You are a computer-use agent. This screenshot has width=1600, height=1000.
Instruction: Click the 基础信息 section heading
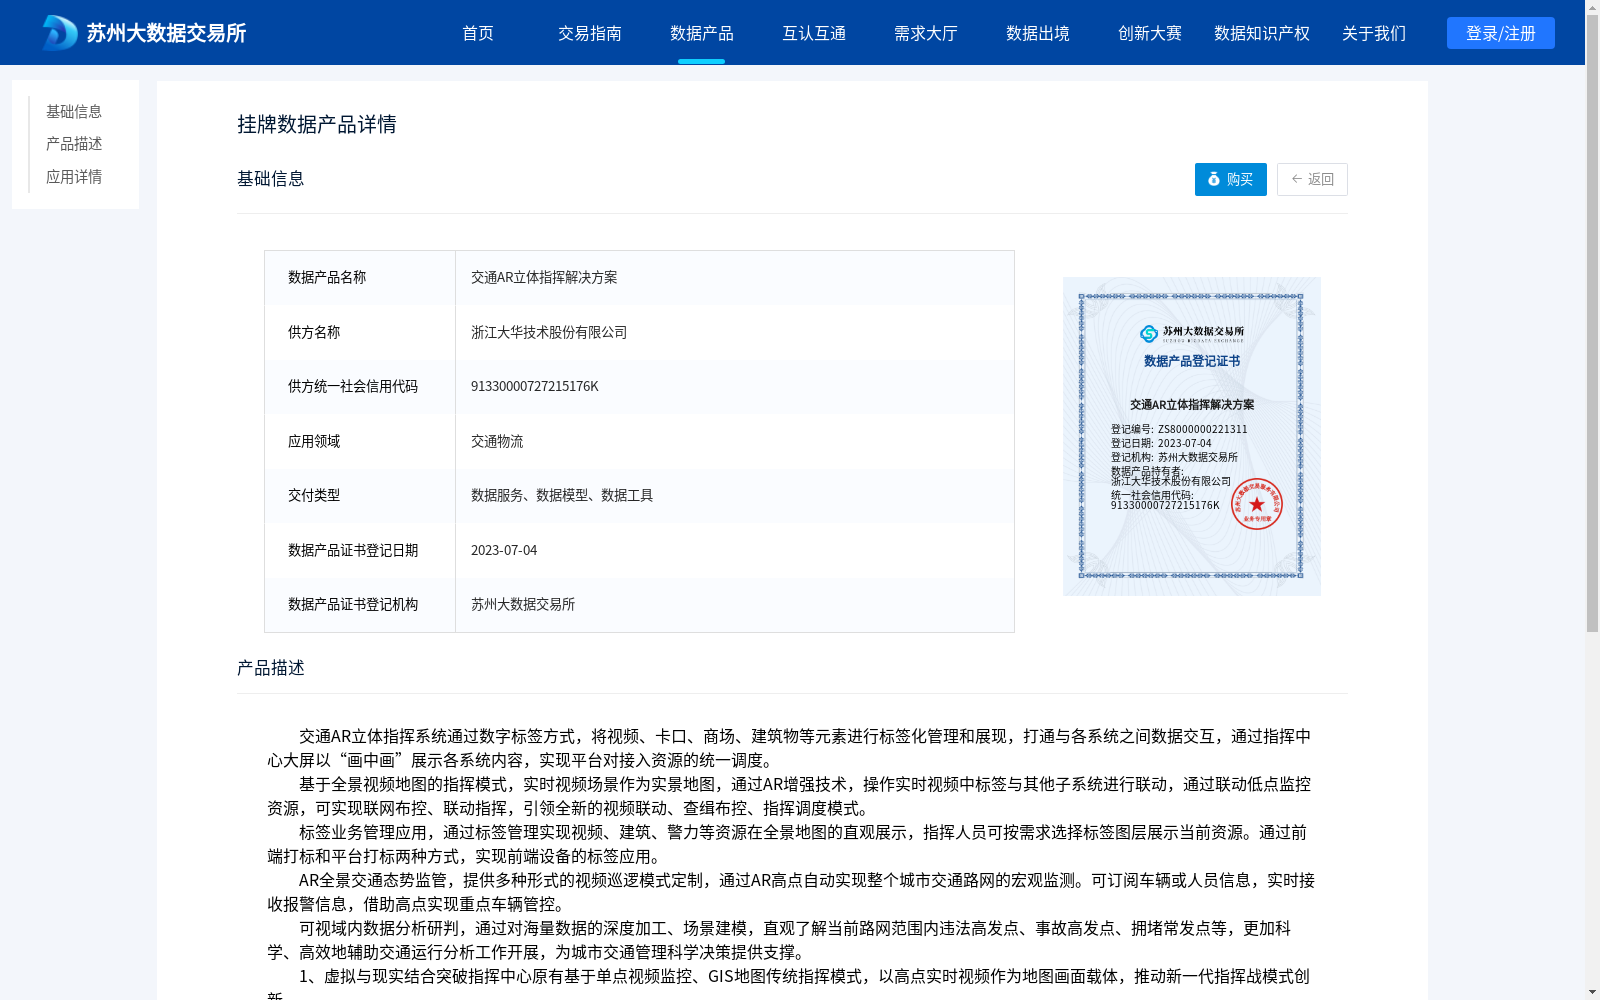(x=271, y=178)
